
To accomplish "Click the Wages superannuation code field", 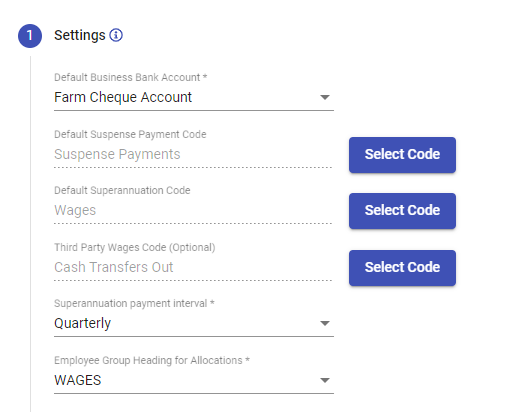I will tap(193, 210).
